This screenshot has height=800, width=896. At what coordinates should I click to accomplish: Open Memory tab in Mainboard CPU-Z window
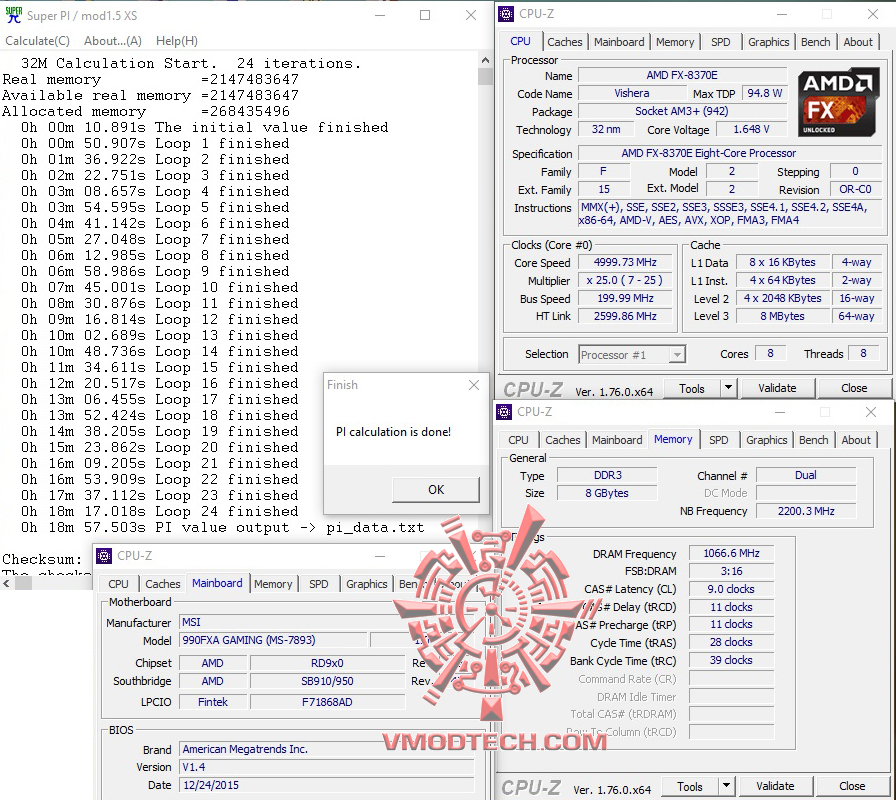tap(273, 584)
